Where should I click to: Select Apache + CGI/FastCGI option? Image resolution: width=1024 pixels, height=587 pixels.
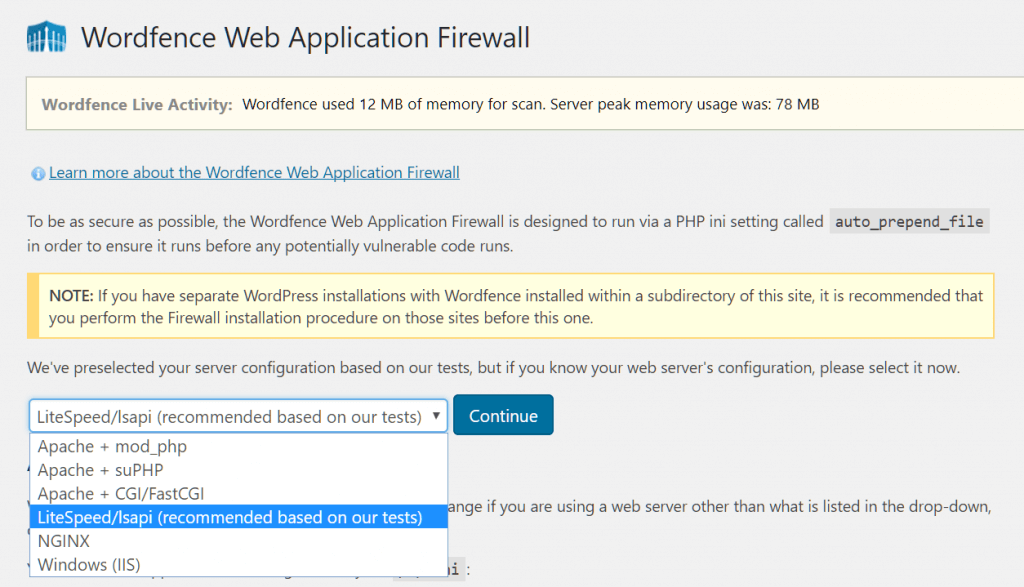click(x=120, y=493)
